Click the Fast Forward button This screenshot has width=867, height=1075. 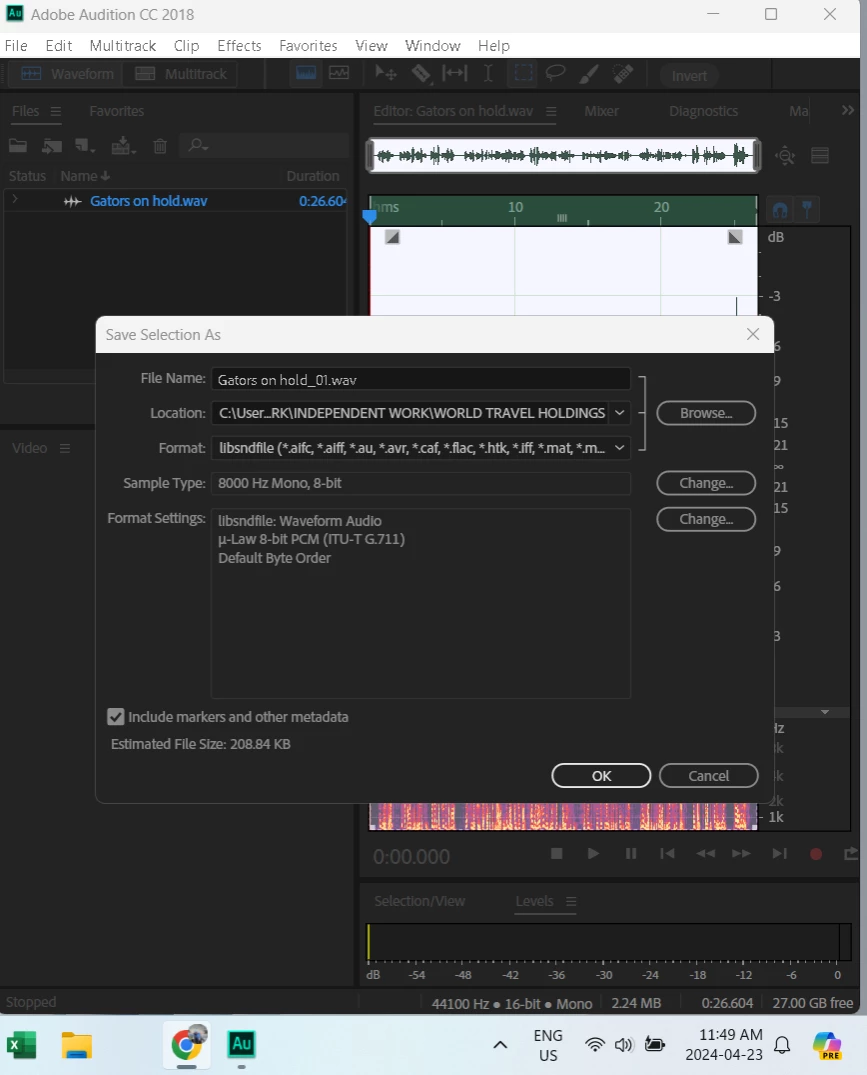coord(741,854)
